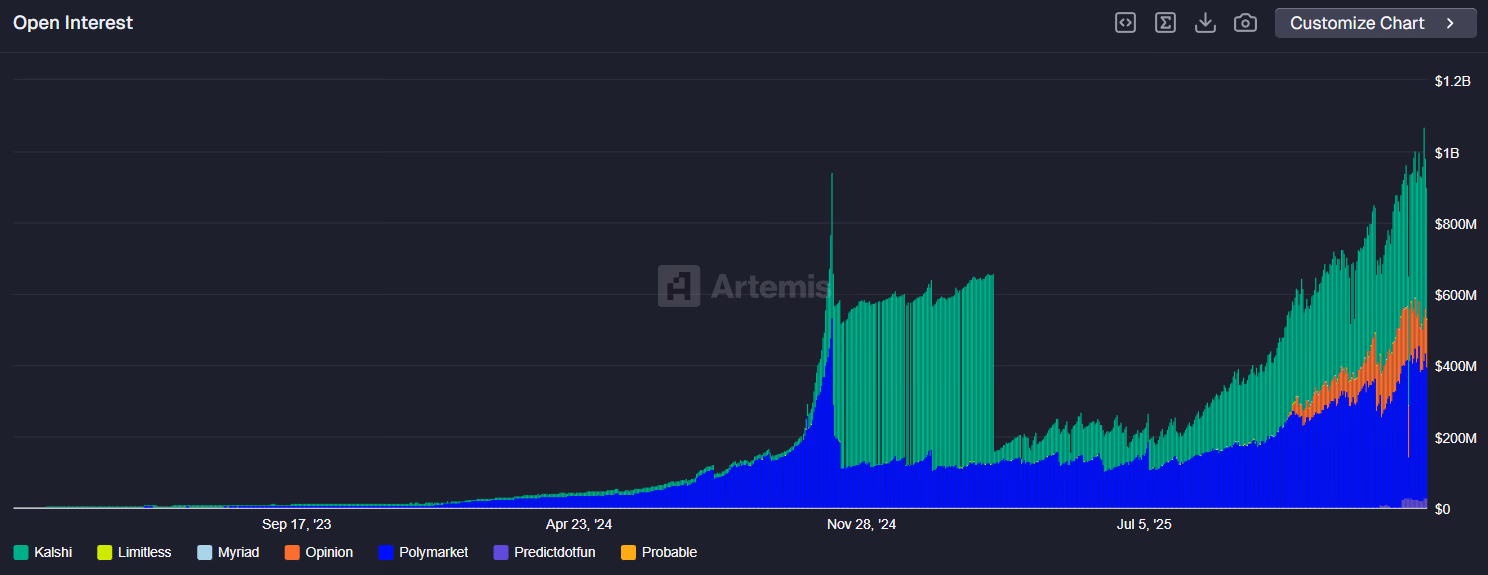Open the embed code icon
Screen dimensions: 1488x575
[1125, 23]
